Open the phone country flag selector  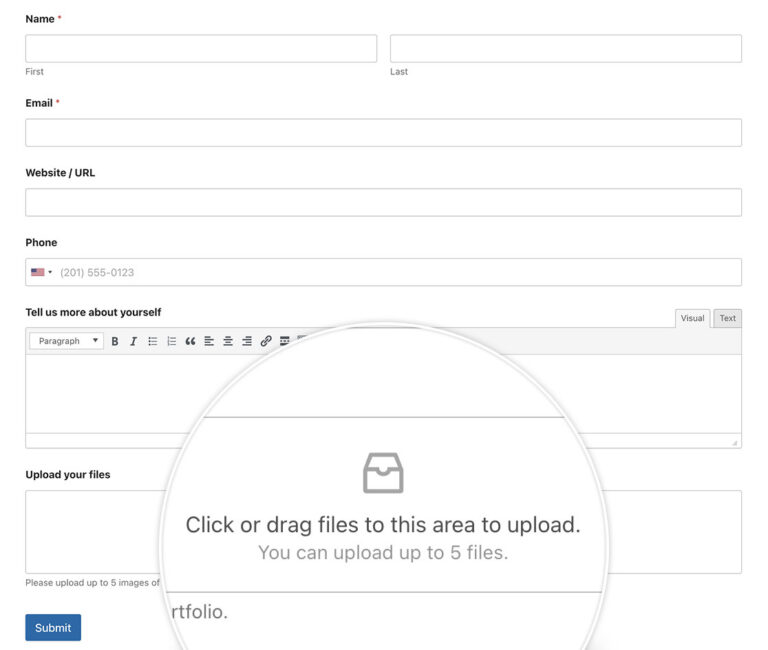41,272
